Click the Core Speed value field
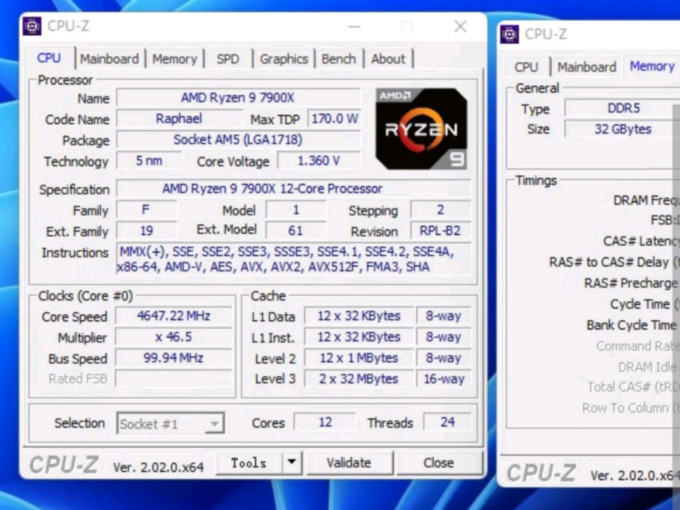Screen dimensions: 680x510 coord(173,316)
